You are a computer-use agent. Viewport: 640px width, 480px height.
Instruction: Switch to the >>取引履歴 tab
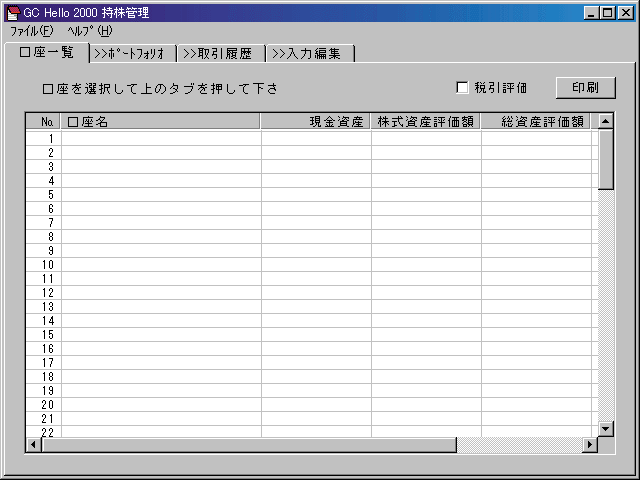coord(221,53)
